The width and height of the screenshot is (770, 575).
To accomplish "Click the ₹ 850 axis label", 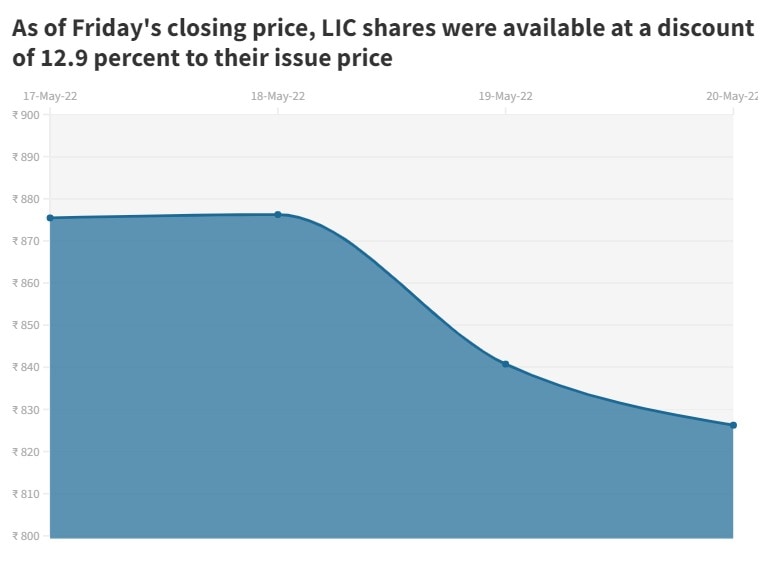I will tap(25, 325).
